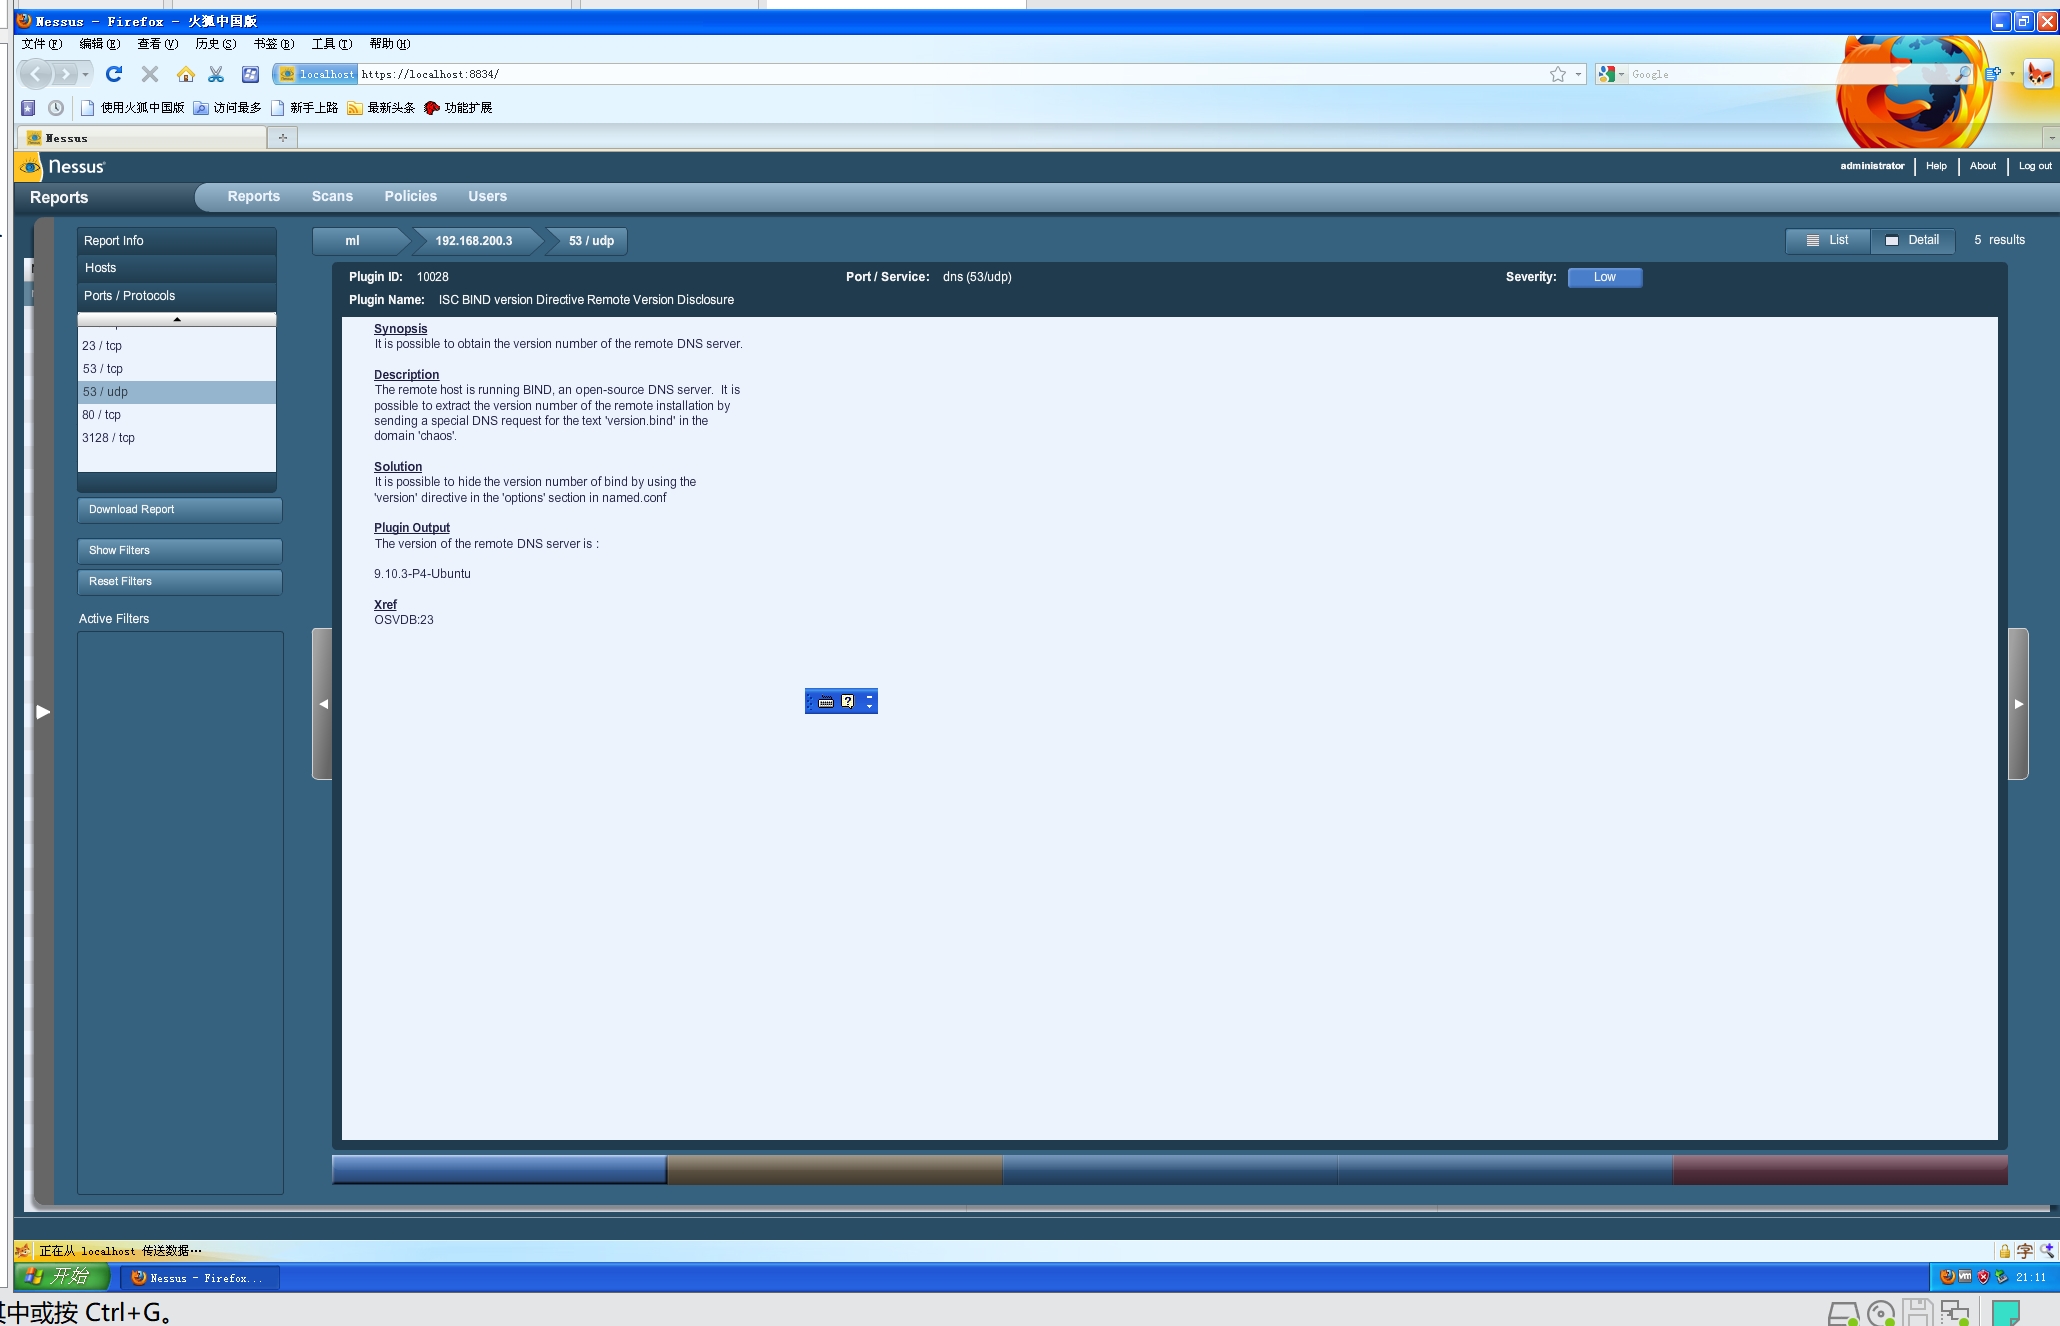Click the safely remove hardware tray icon
Image resolution: width=2060 pixels, height=1326 pixels.
[x=2001, y=1277]
